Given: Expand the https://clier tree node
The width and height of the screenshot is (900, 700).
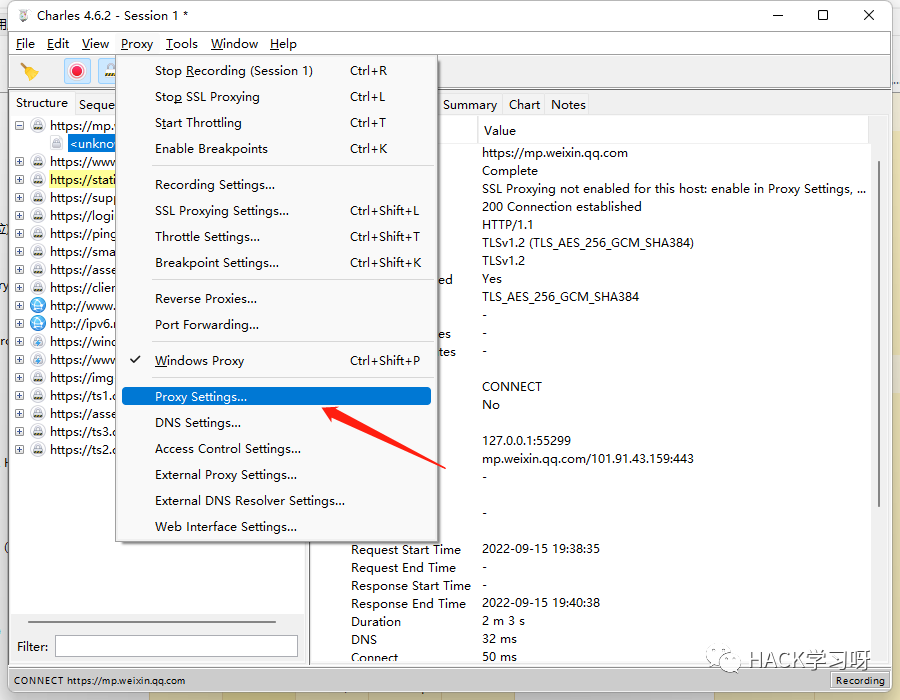Looking at the screenshot, I should coord(20,287).
